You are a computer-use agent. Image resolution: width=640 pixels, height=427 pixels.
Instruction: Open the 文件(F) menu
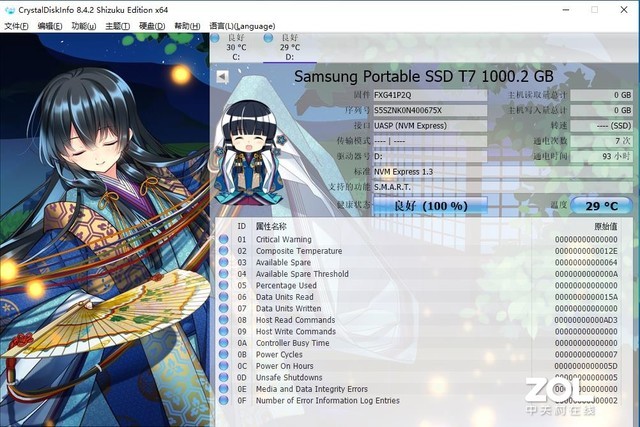(16, 26)
